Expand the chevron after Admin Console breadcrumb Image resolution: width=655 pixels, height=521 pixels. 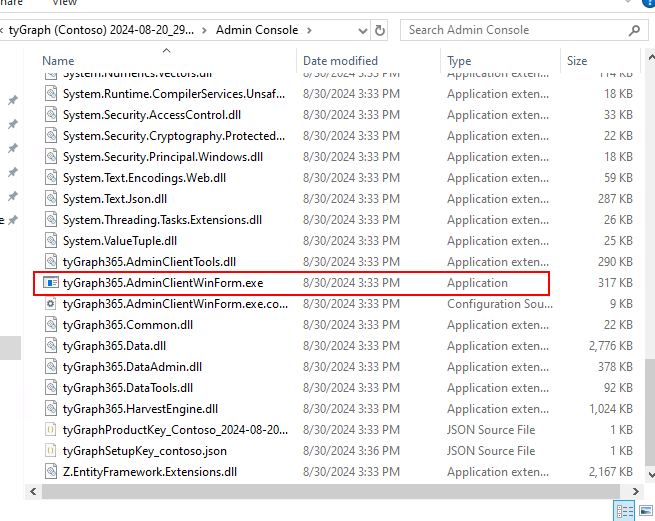tap(309, 30)
